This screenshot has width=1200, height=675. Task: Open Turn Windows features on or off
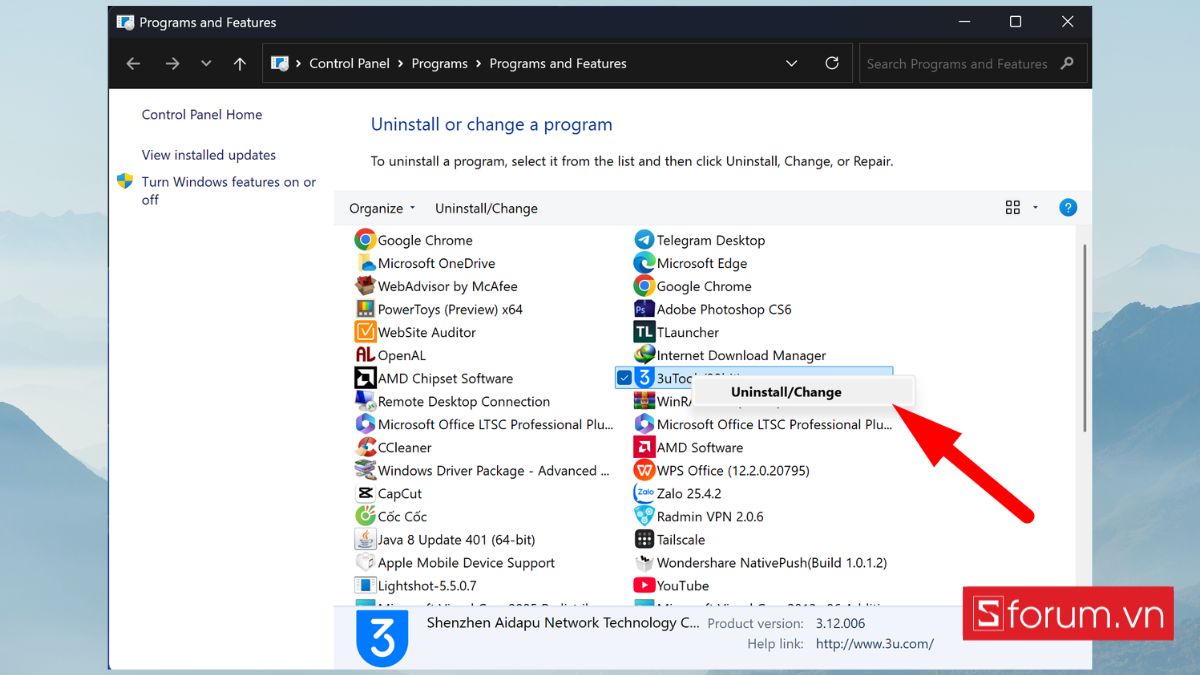click(x=229, y=191)
